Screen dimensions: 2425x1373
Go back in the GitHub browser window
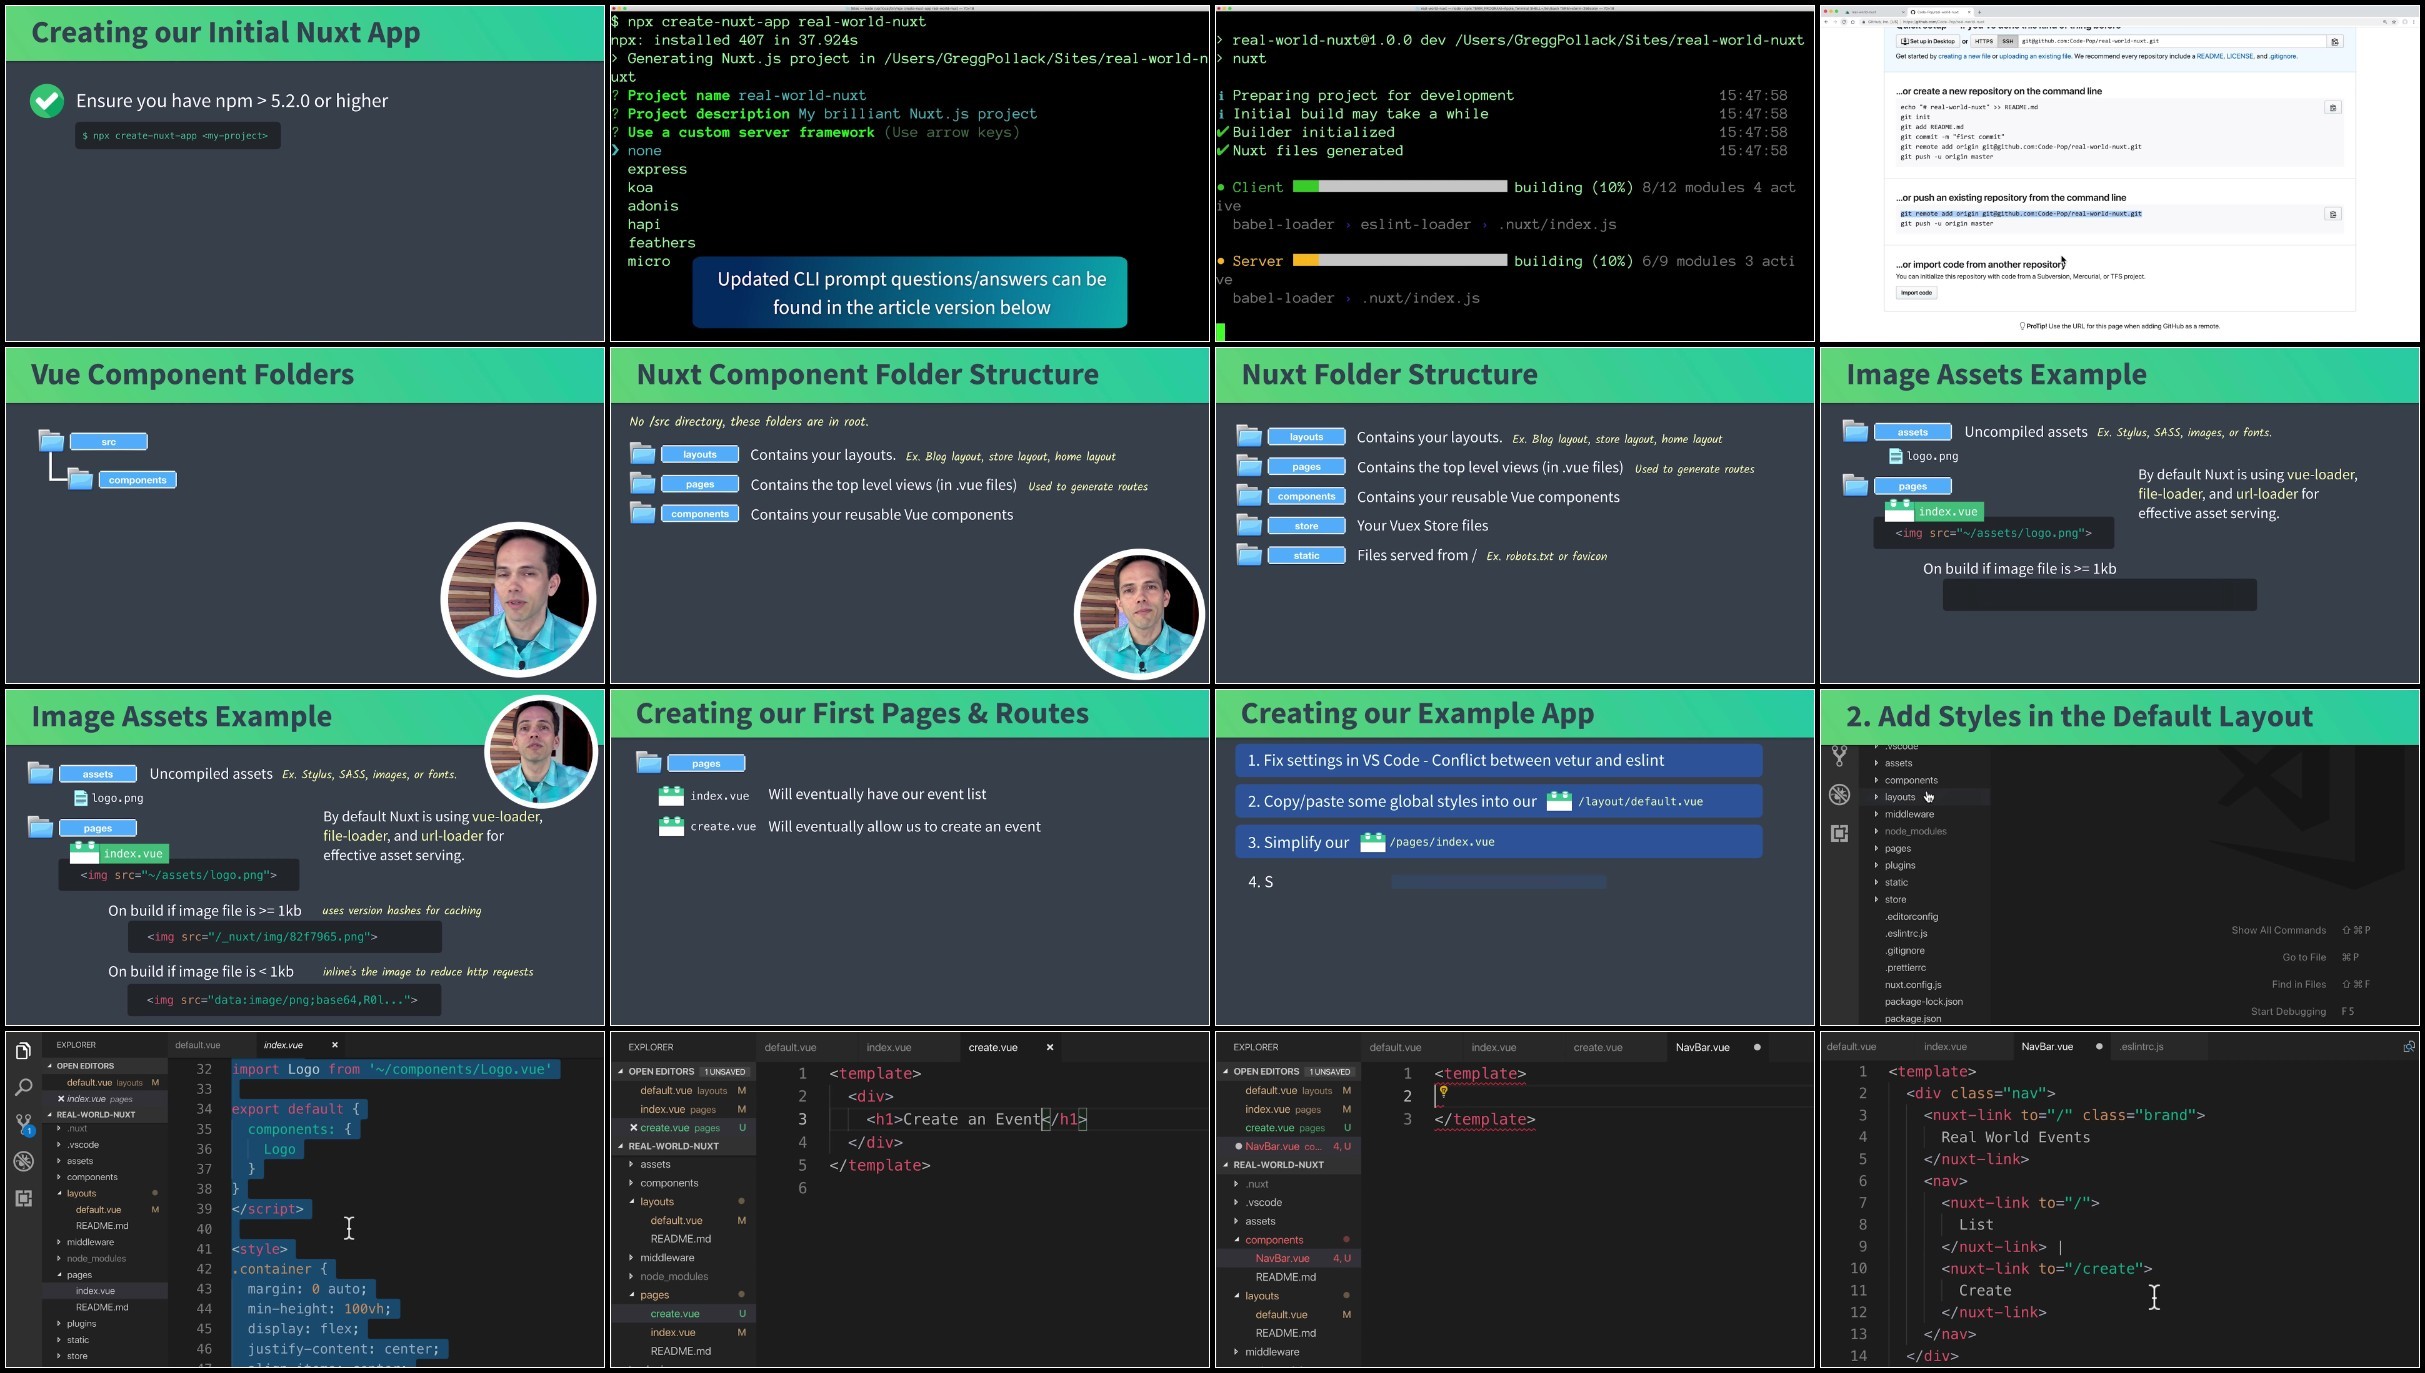coord(1828,21)
